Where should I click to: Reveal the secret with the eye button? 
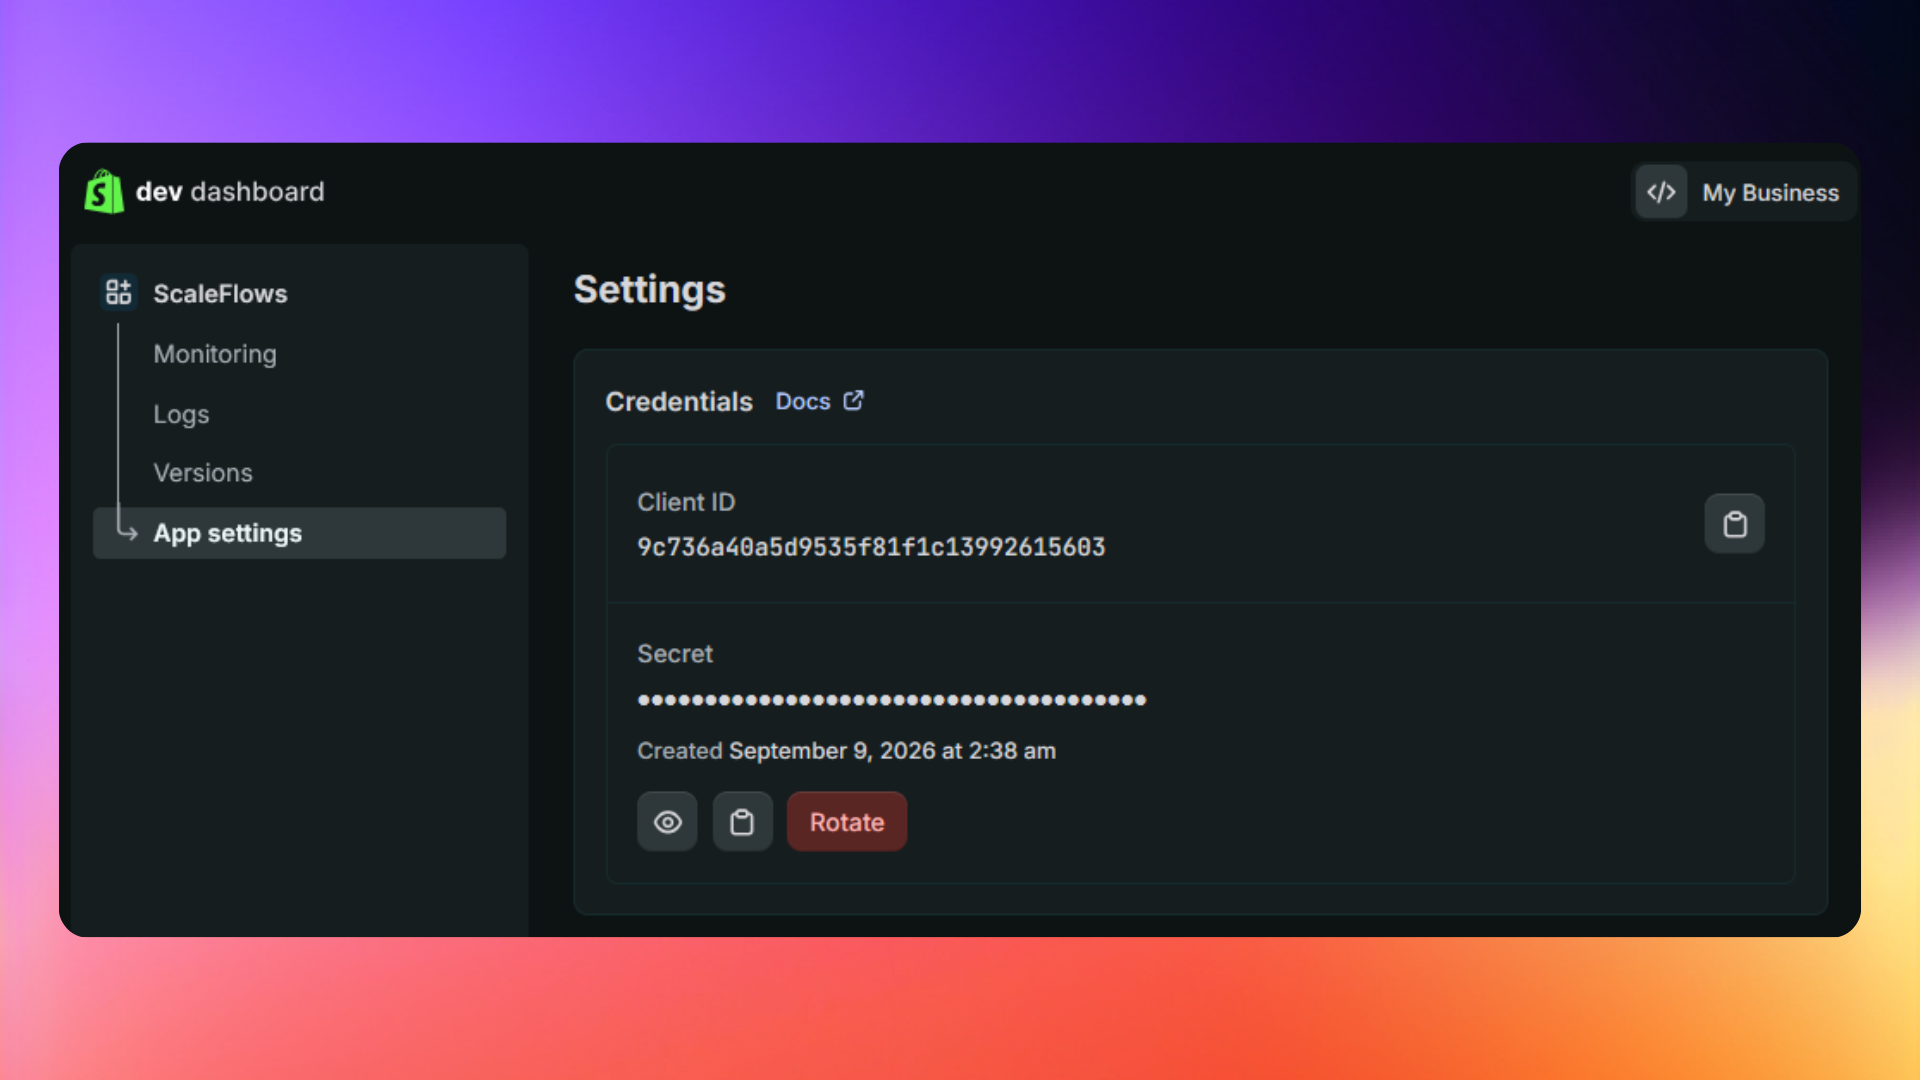pyautogui.click(x=667, y=822)
